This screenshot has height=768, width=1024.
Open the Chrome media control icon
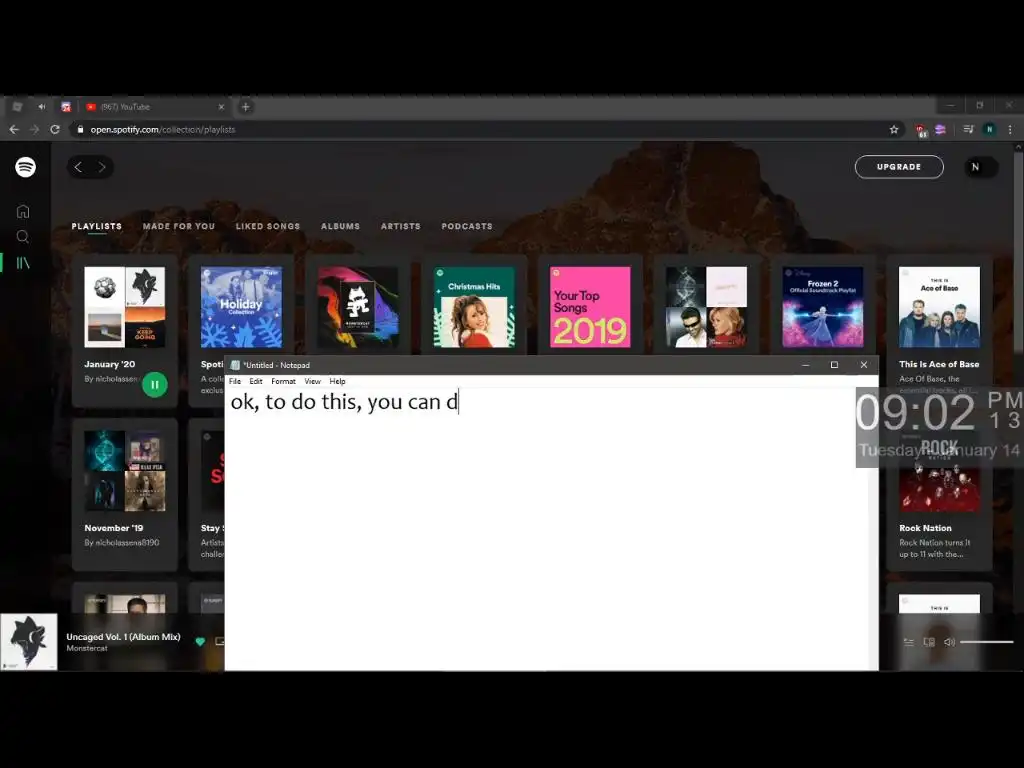[x=968, y=129]
